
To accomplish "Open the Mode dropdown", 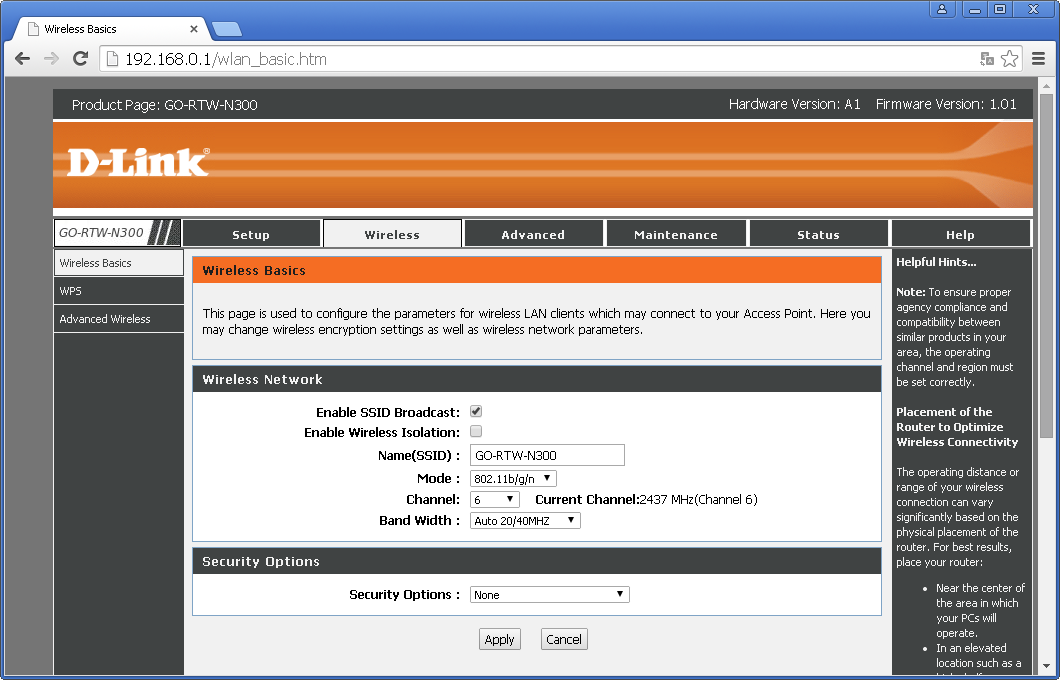I will click(513, 479).
